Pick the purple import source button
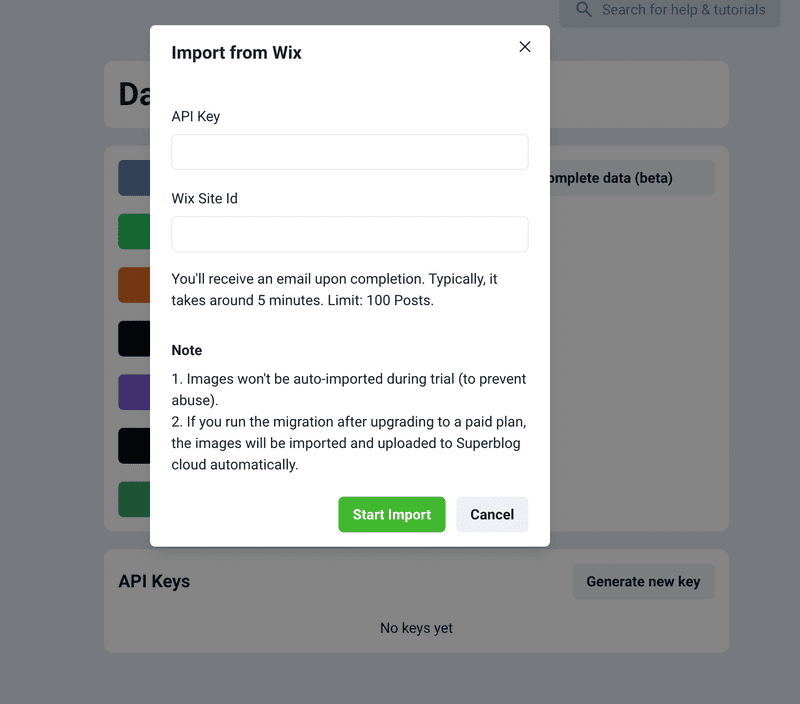The width and height of the screenshot is (800, 704). (x=134, y=392)
